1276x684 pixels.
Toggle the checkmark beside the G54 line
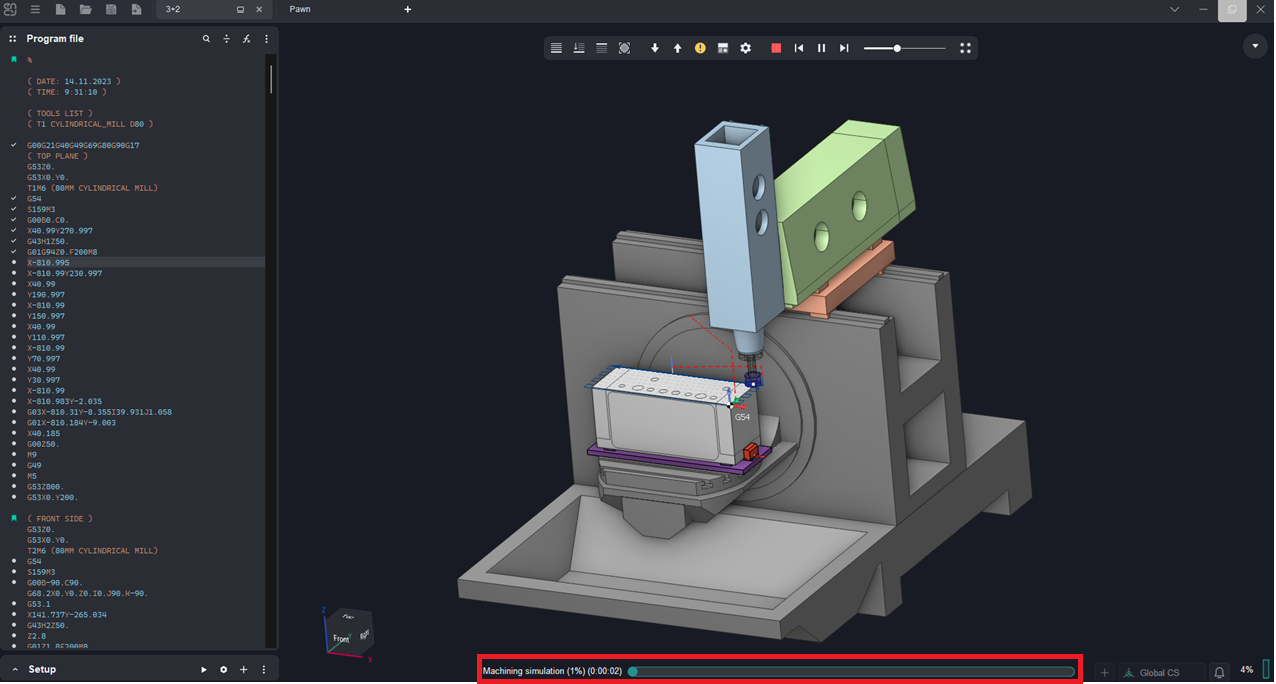coord(14,199)
